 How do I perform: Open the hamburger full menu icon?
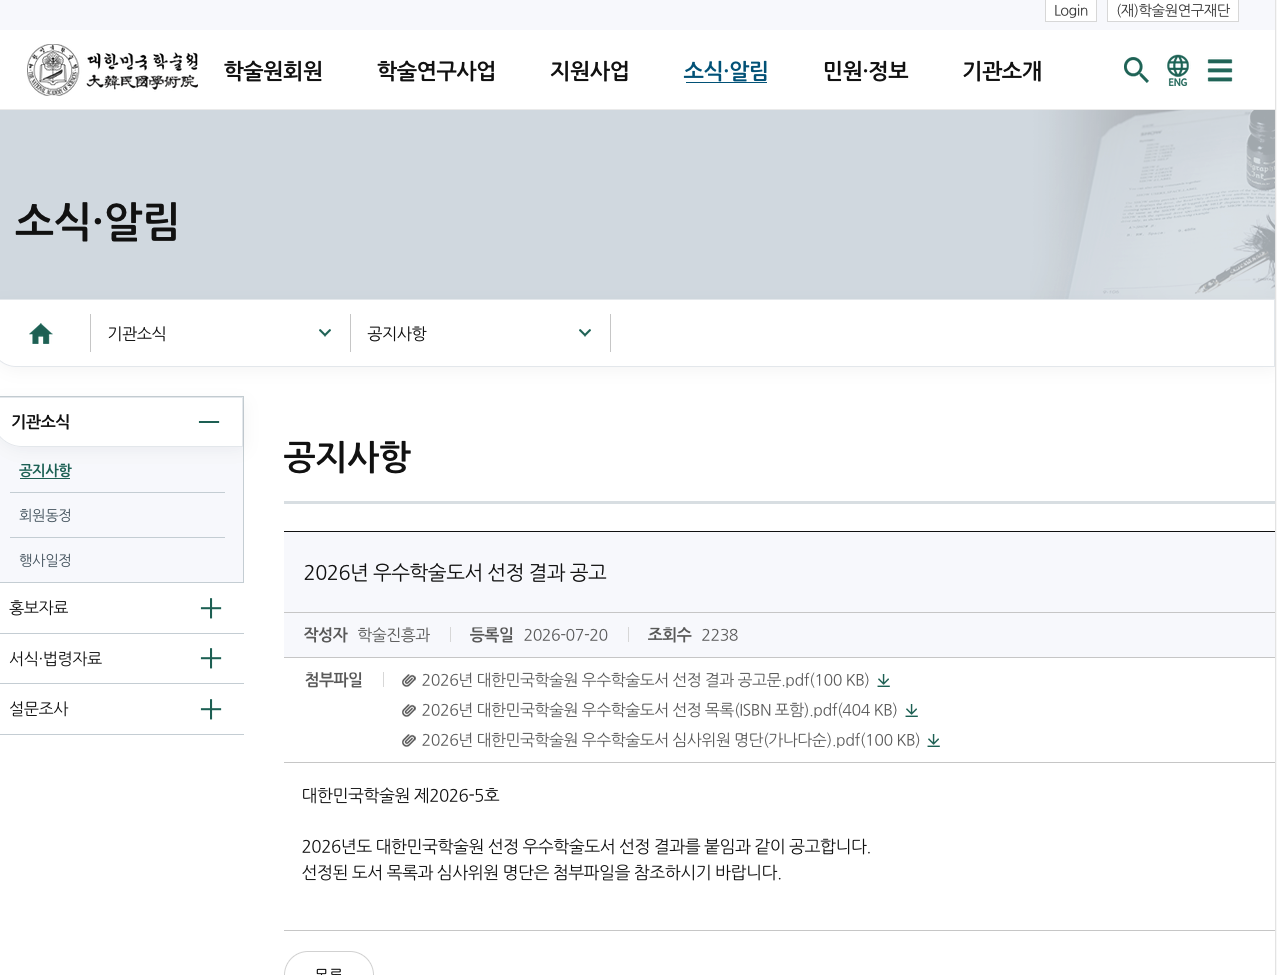point(1220,70)
